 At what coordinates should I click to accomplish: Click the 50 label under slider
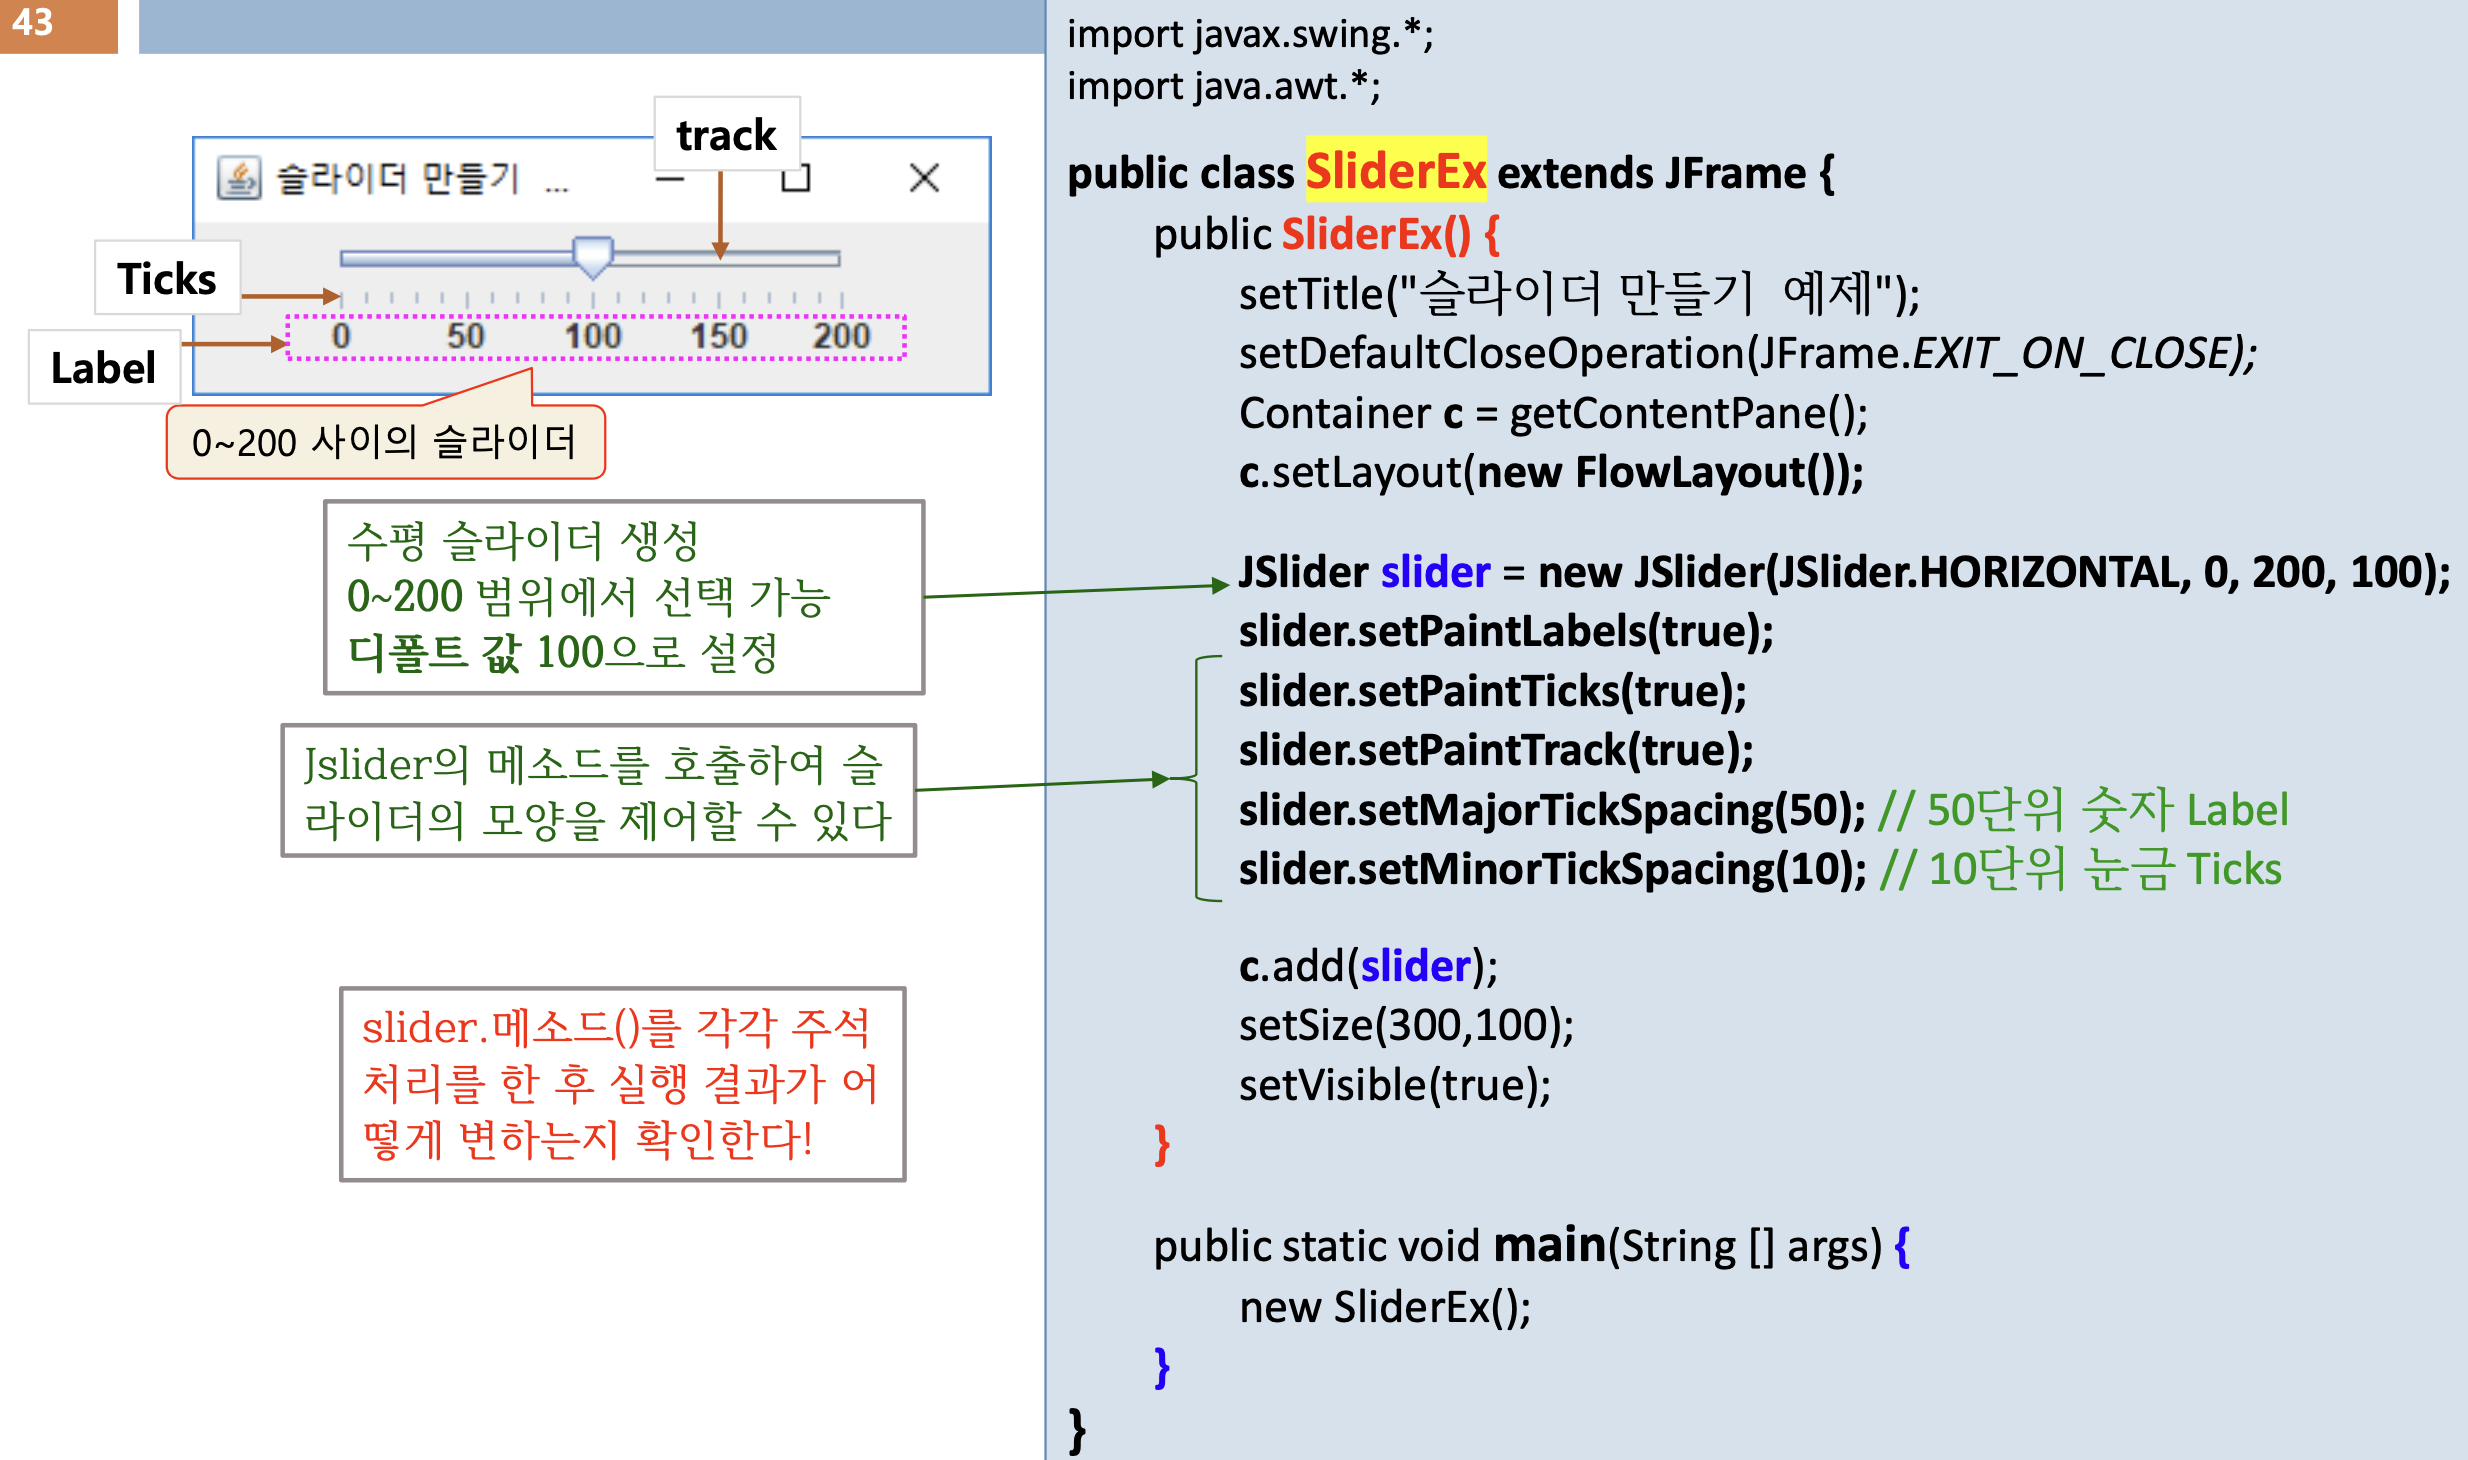(466, 336)
